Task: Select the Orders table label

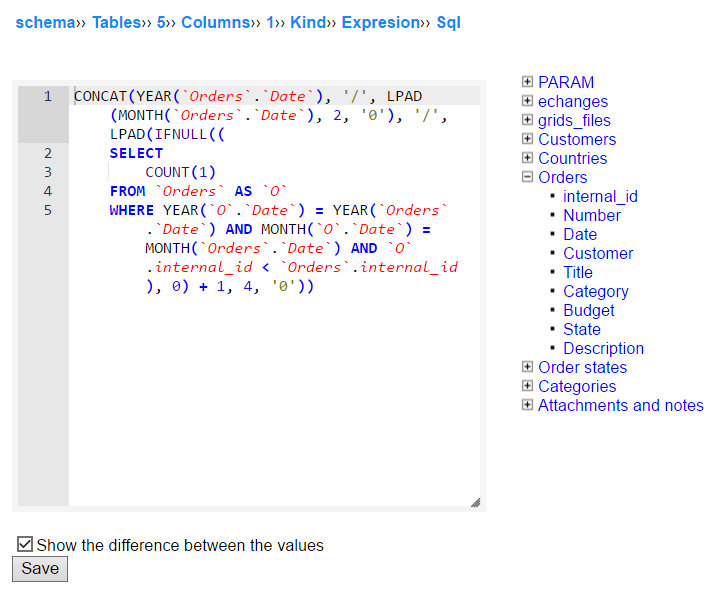Action: coord(563,177)
